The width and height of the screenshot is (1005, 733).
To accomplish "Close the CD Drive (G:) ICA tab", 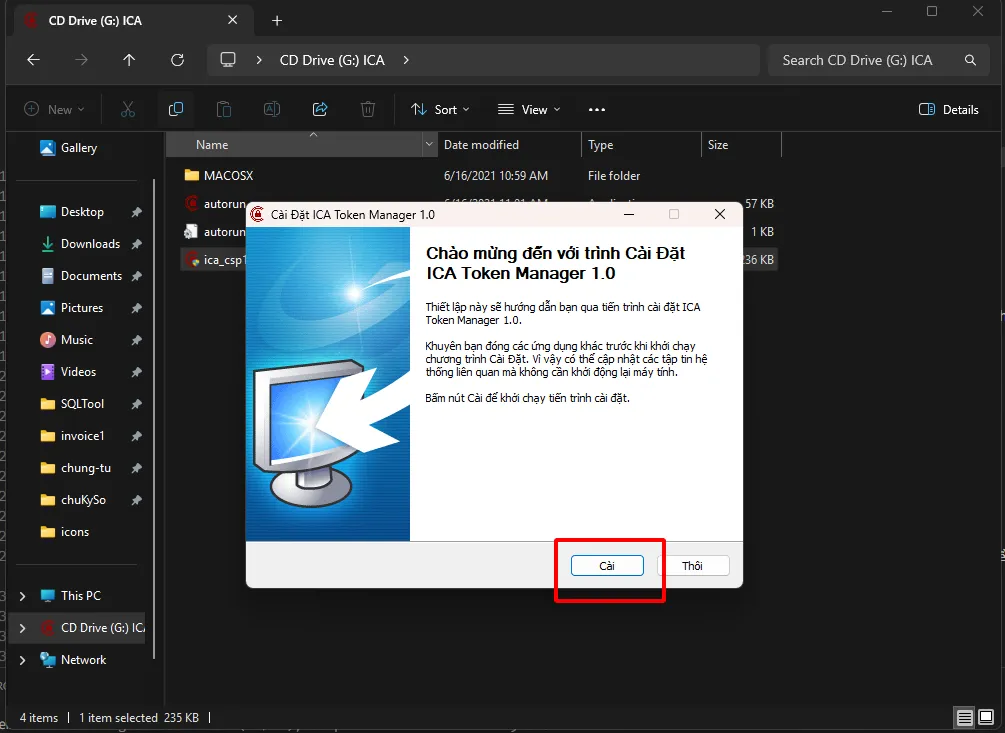I will tap(233, 20).
